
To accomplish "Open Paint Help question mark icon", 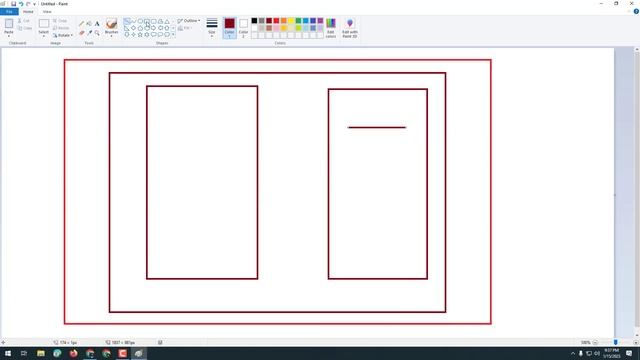I will [x=636, y=11].
